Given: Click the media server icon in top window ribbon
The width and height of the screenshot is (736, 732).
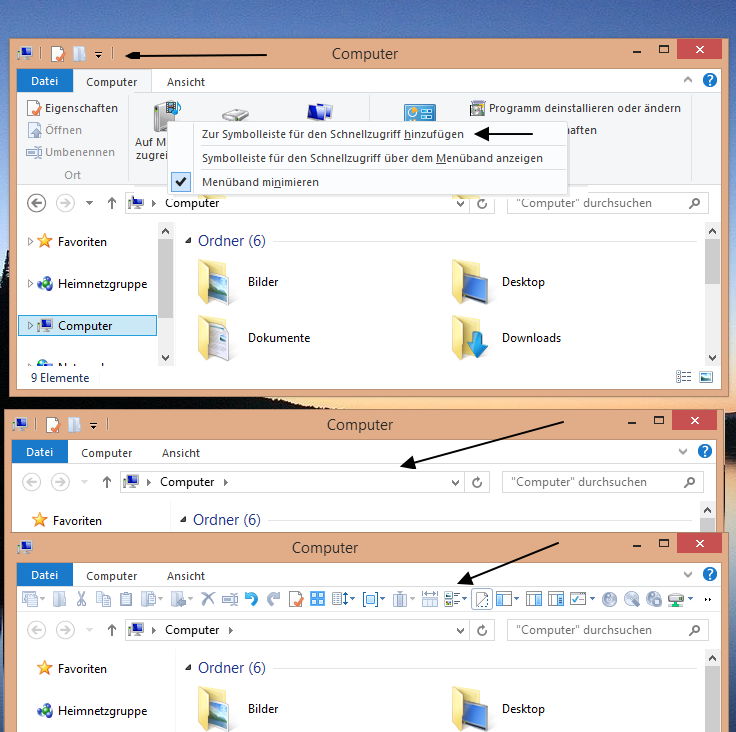Looking at the screenshot, I should [x=167, y=116].
